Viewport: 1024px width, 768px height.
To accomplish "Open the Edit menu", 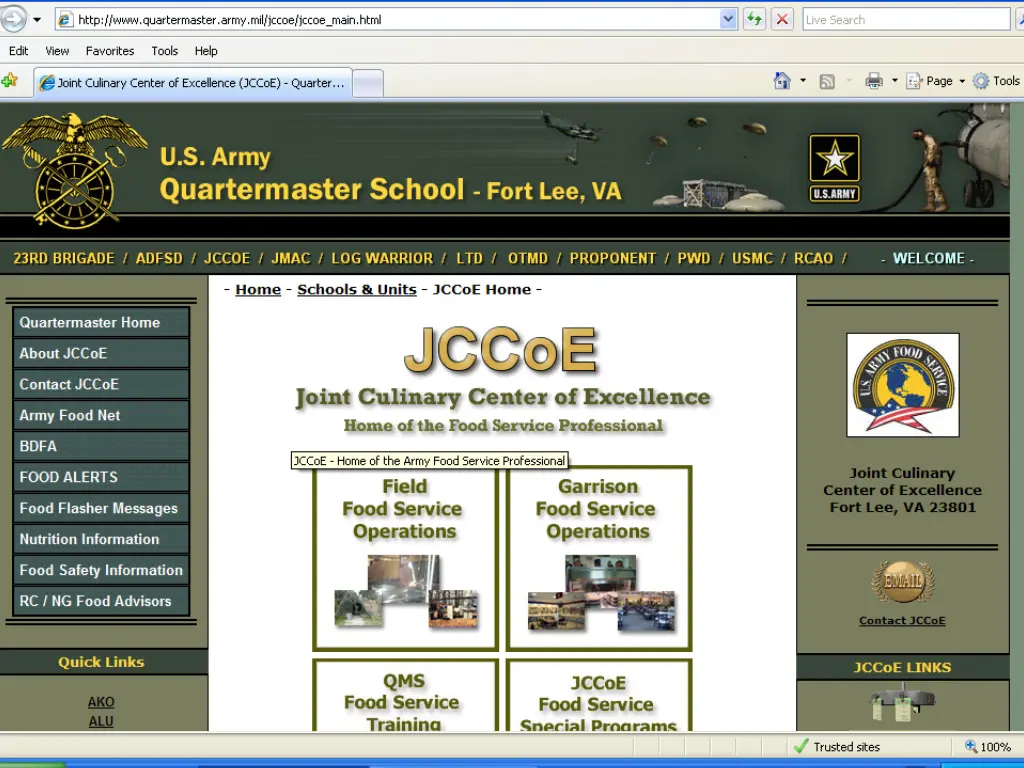I will (18, 51).
